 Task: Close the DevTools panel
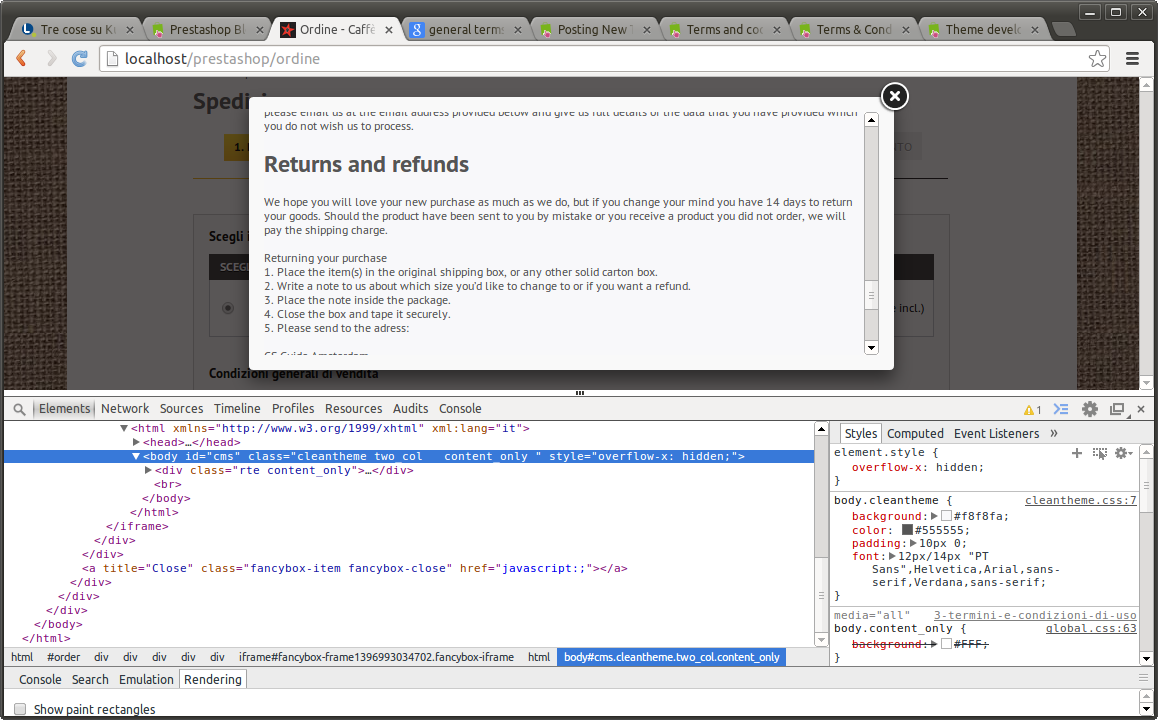pos(1141,409)
